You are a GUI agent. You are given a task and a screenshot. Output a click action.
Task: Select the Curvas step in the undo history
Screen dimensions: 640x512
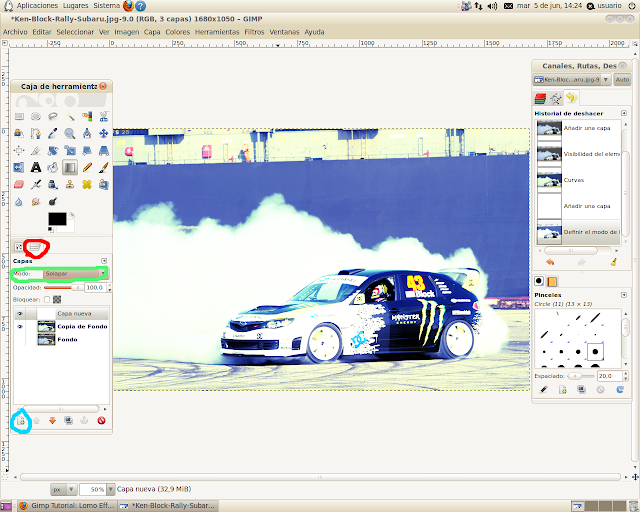coord(579,180)
